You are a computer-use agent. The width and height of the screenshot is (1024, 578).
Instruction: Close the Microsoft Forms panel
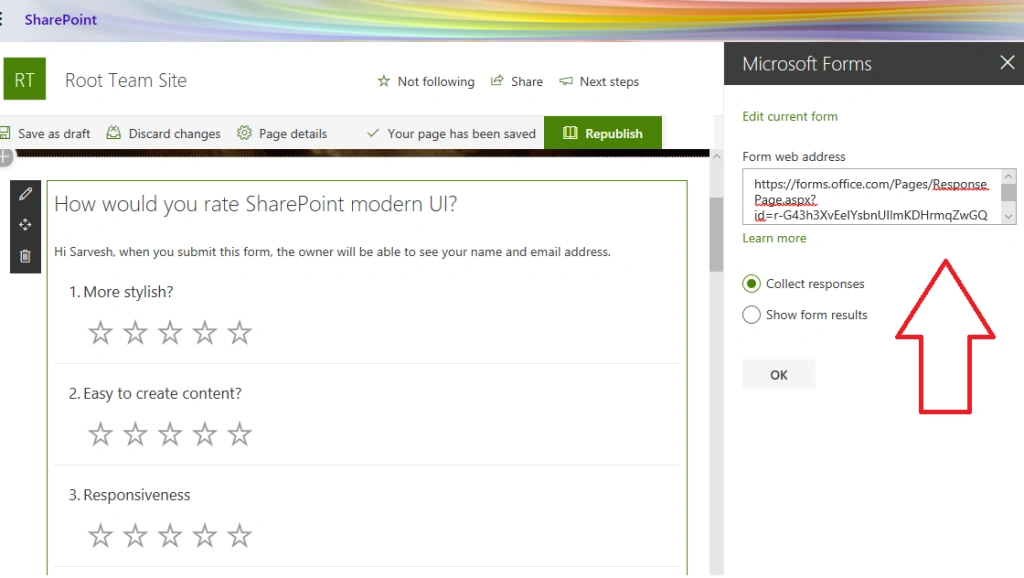pos(1007,63)
